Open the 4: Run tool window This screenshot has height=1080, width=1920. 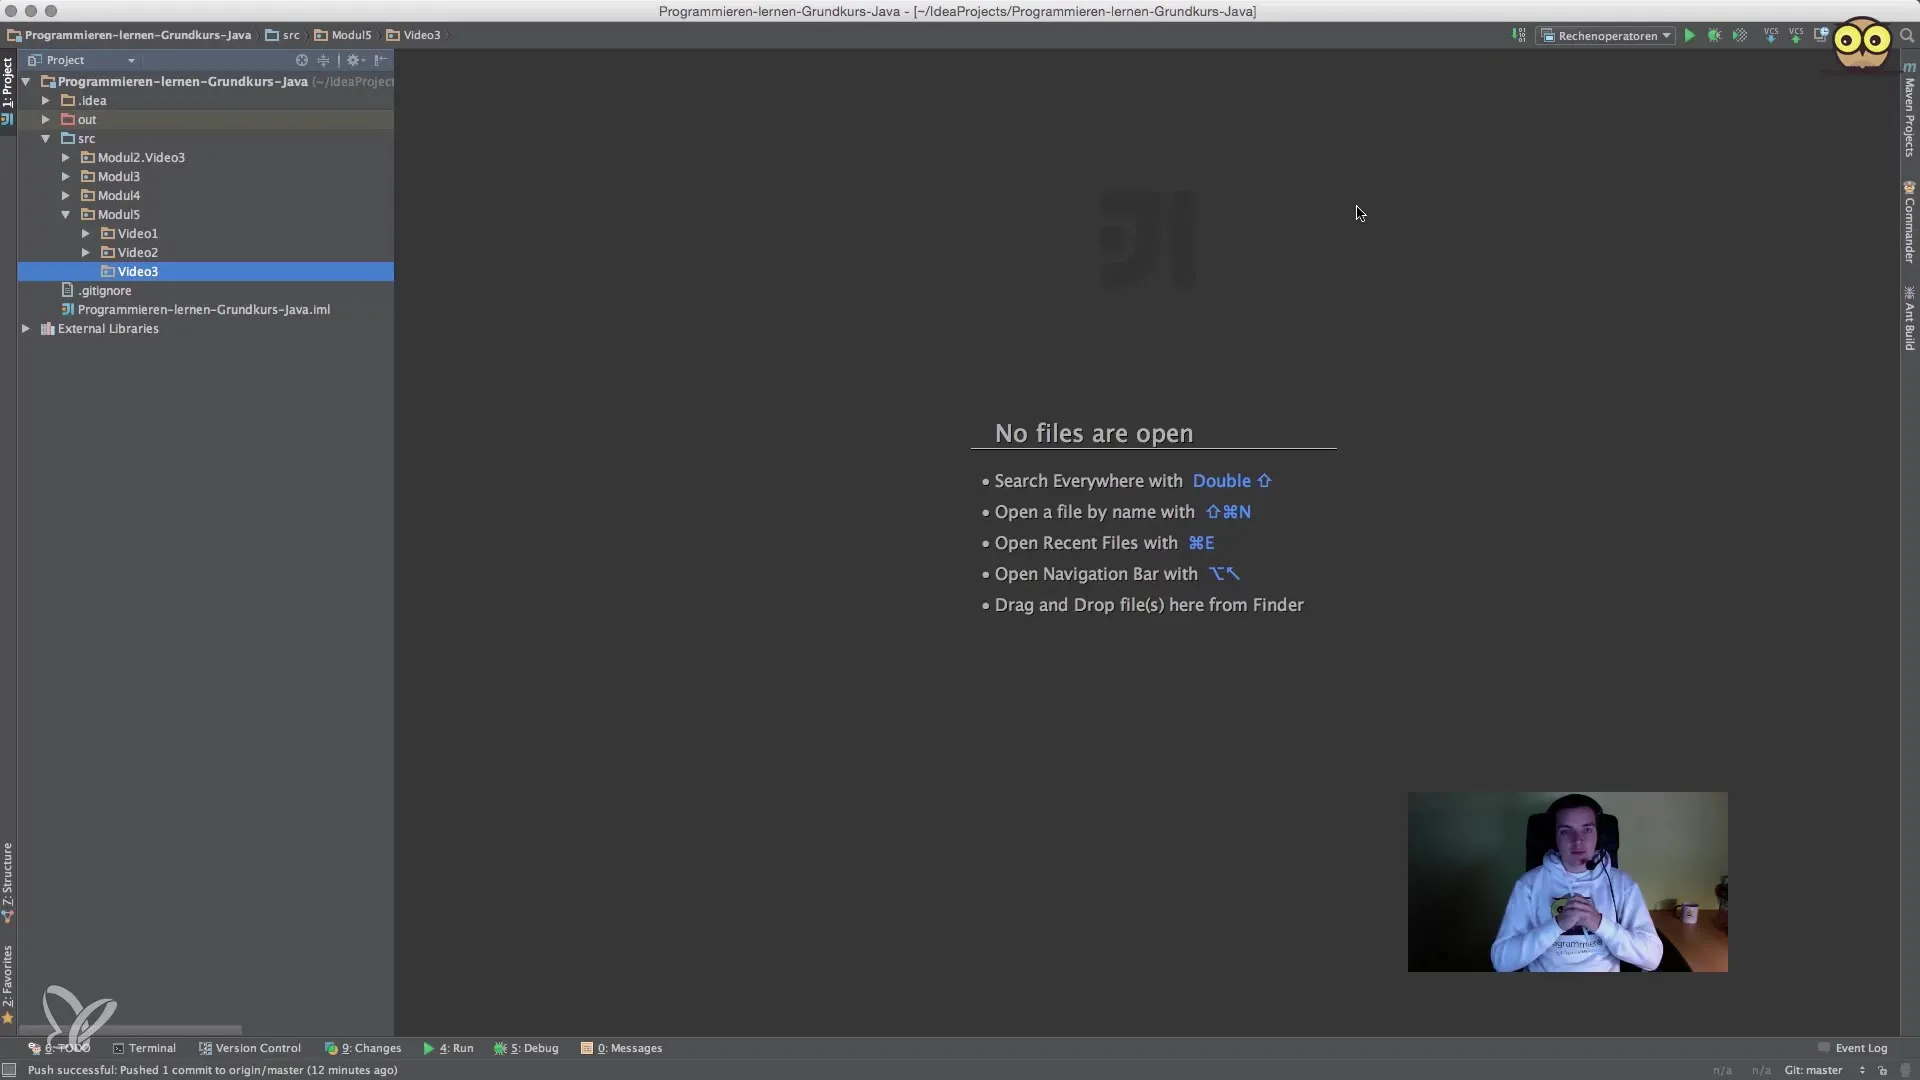448,1048
